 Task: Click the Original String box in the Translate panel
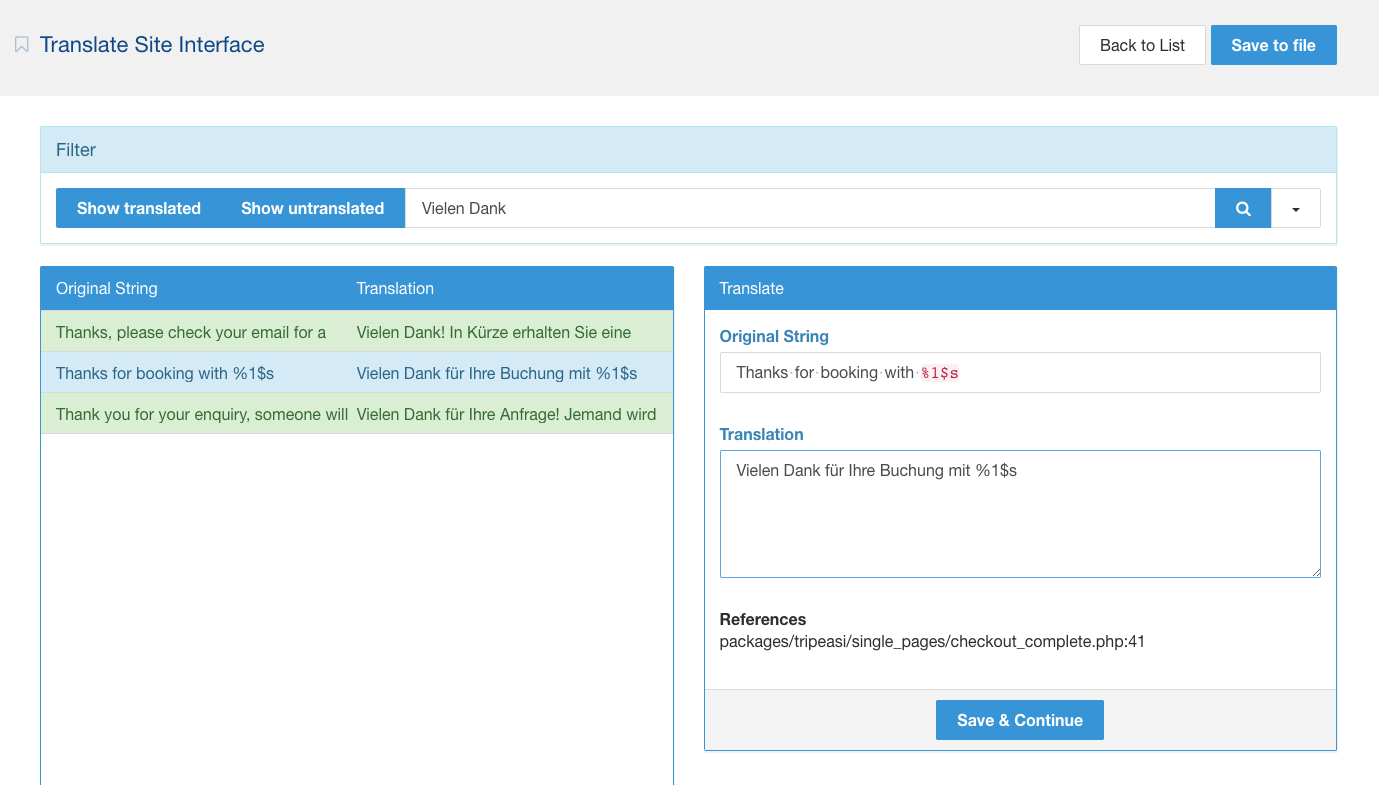coord(1020,372)
